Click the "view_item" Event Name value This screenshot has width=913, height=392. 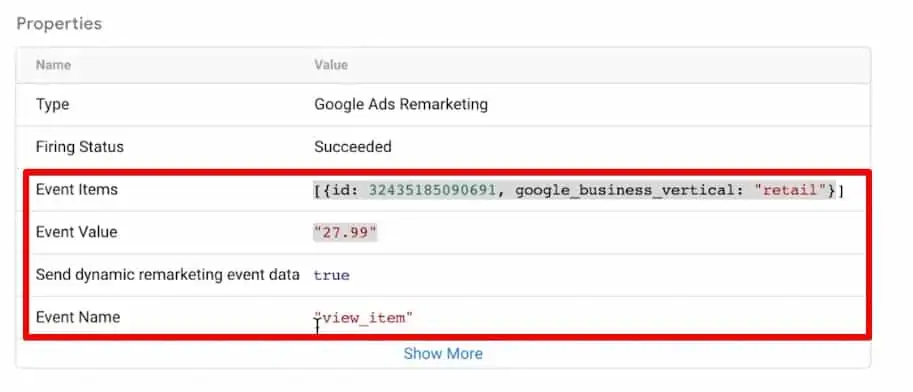tap(363, 318)
